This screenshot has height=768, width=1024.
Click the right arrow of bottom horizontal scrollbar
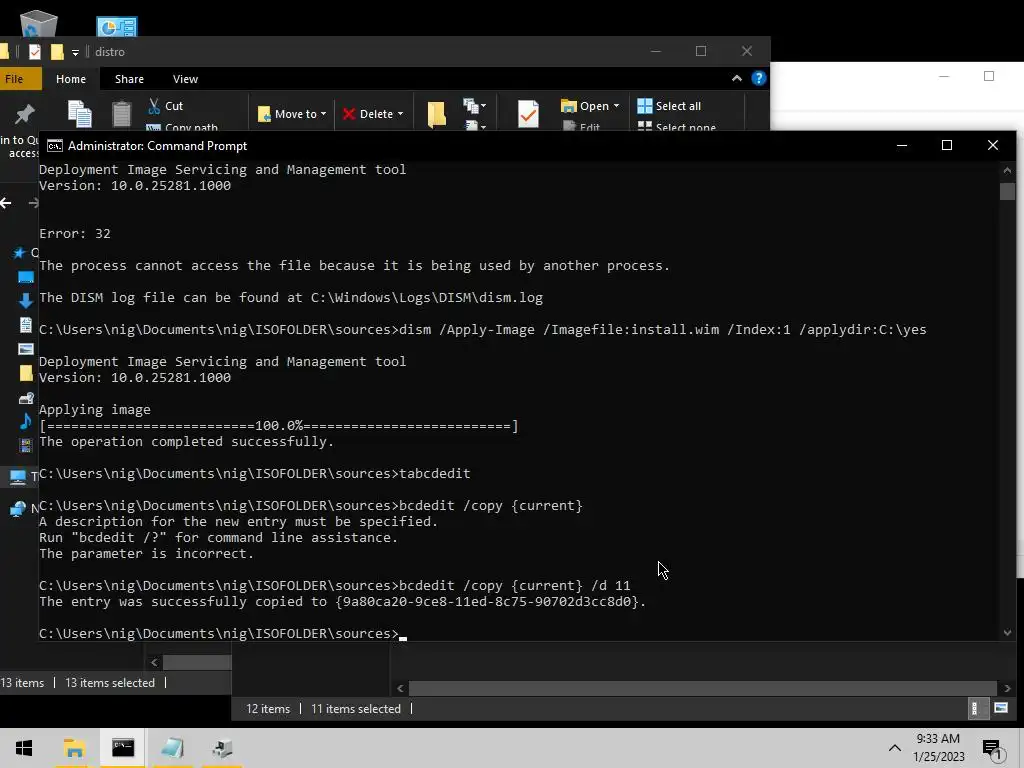pos(1007,688)
